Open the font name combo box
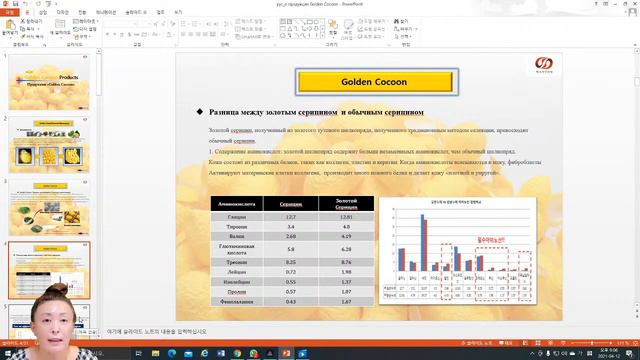Viewport: 640px width, 360px height. 121,24
